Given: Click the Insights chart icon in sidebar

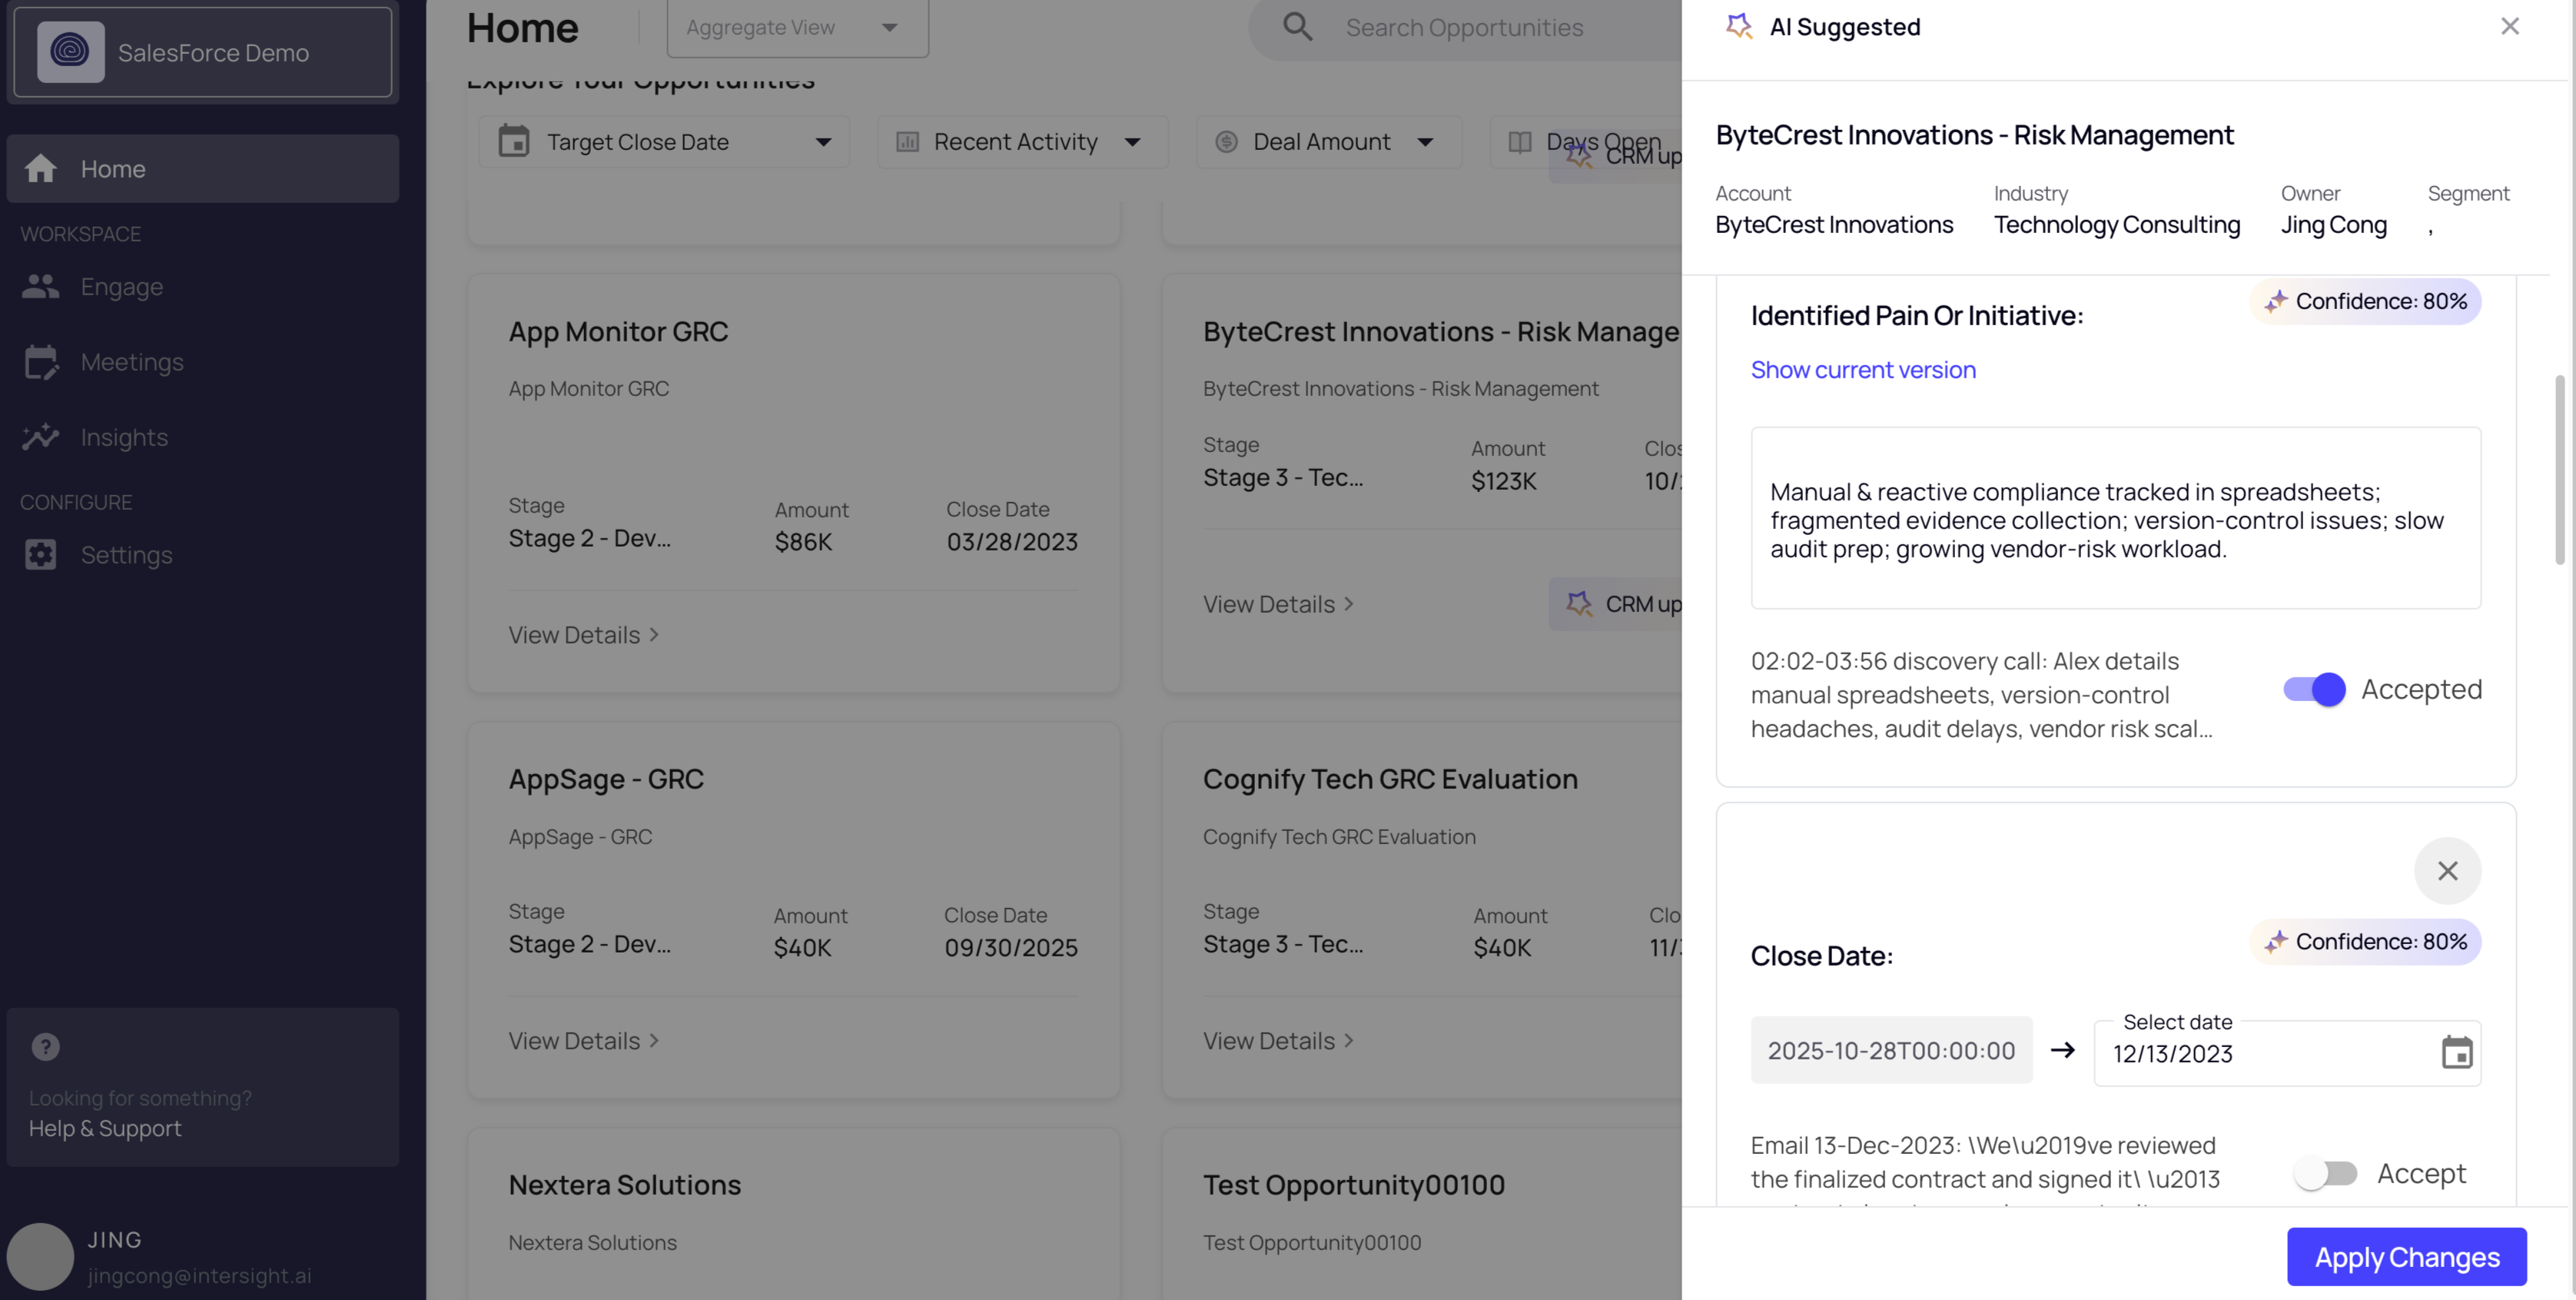Looking at the screenshot, I should 41,437.
